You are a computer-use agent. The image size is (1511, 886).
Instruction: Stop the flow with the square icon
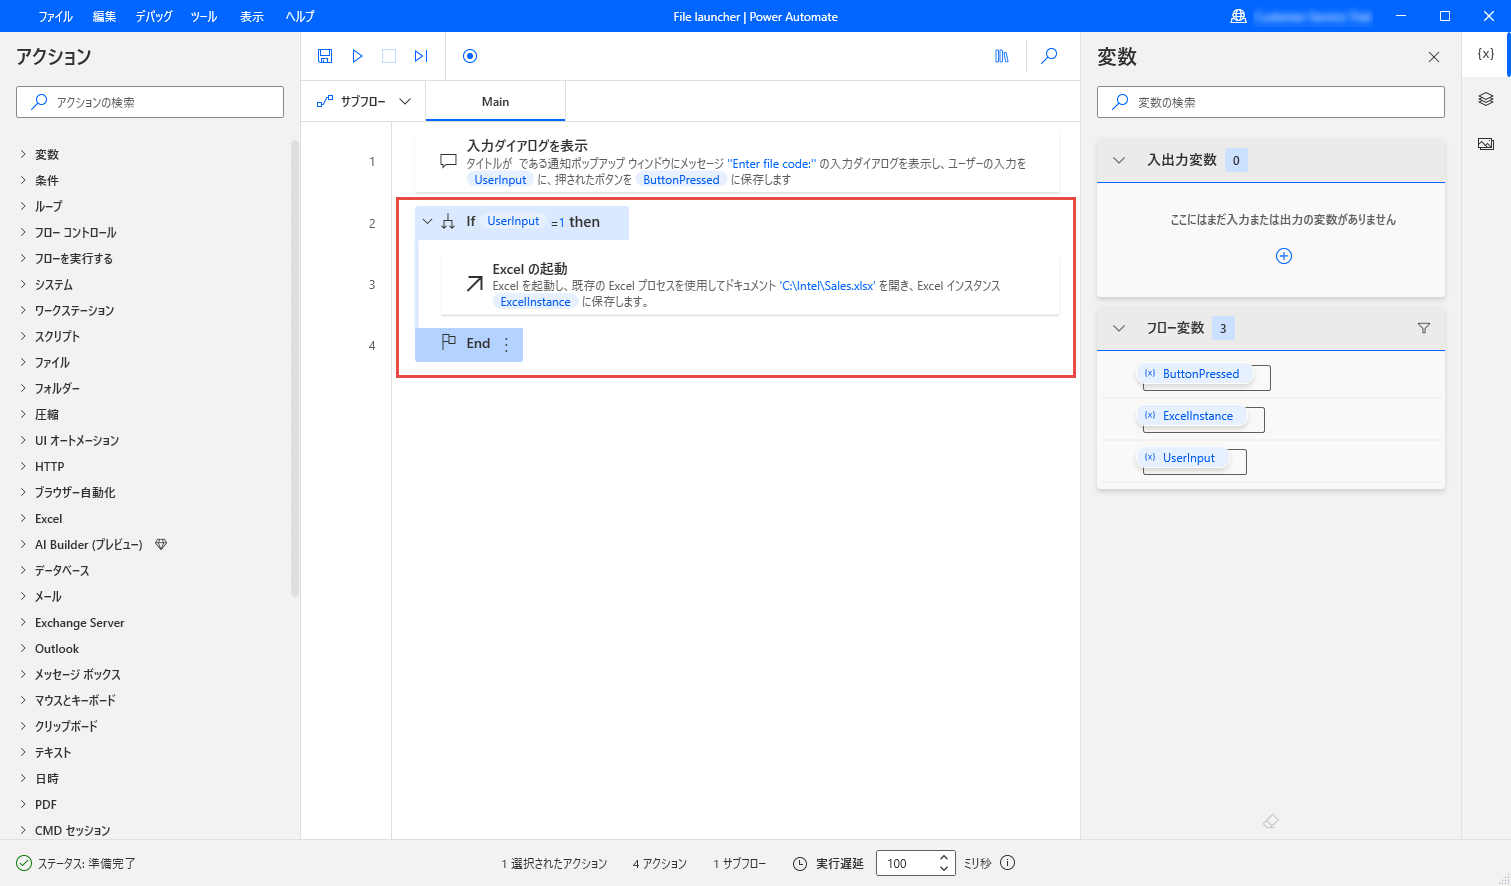(389, 56)
